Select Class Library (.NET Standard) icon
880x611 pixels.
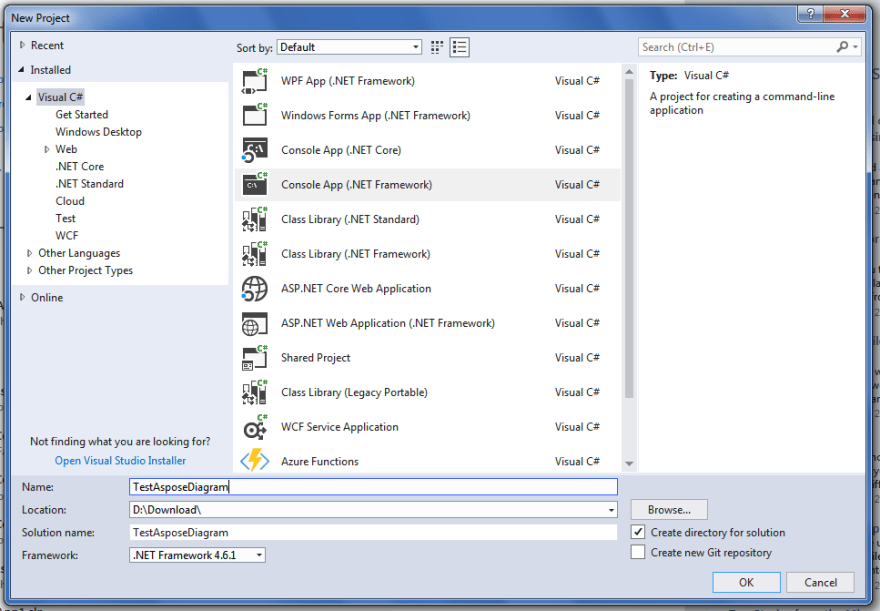point(255,219)
